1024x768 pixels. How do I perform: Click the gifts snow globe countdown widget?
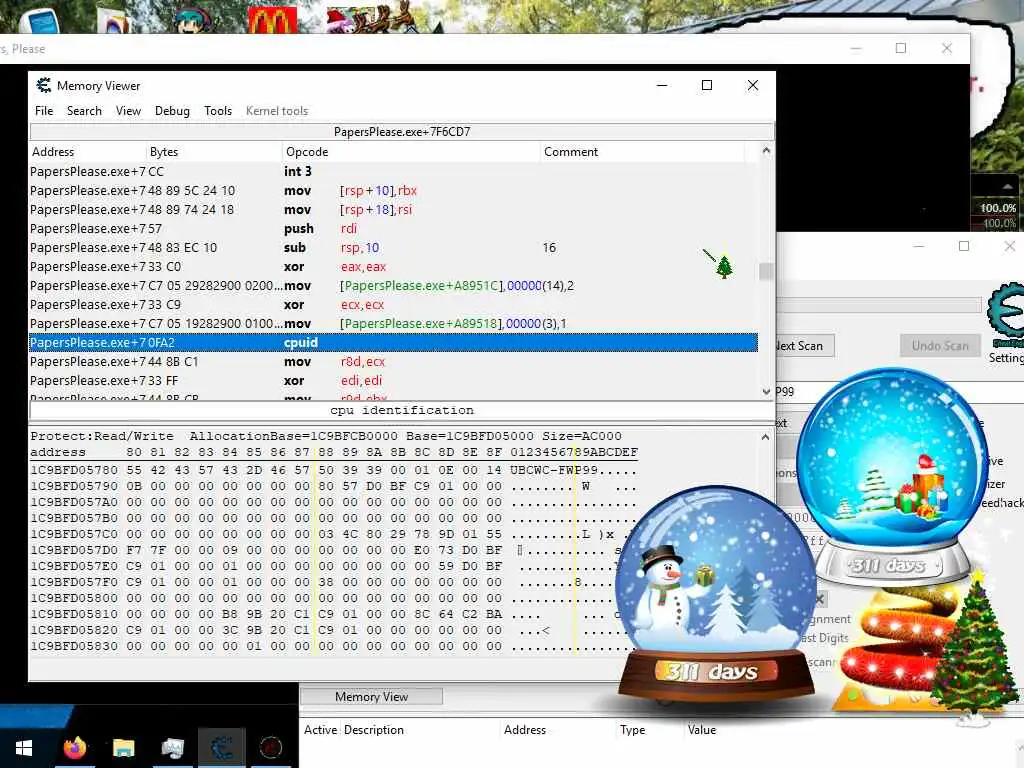(x=891, y=476)
